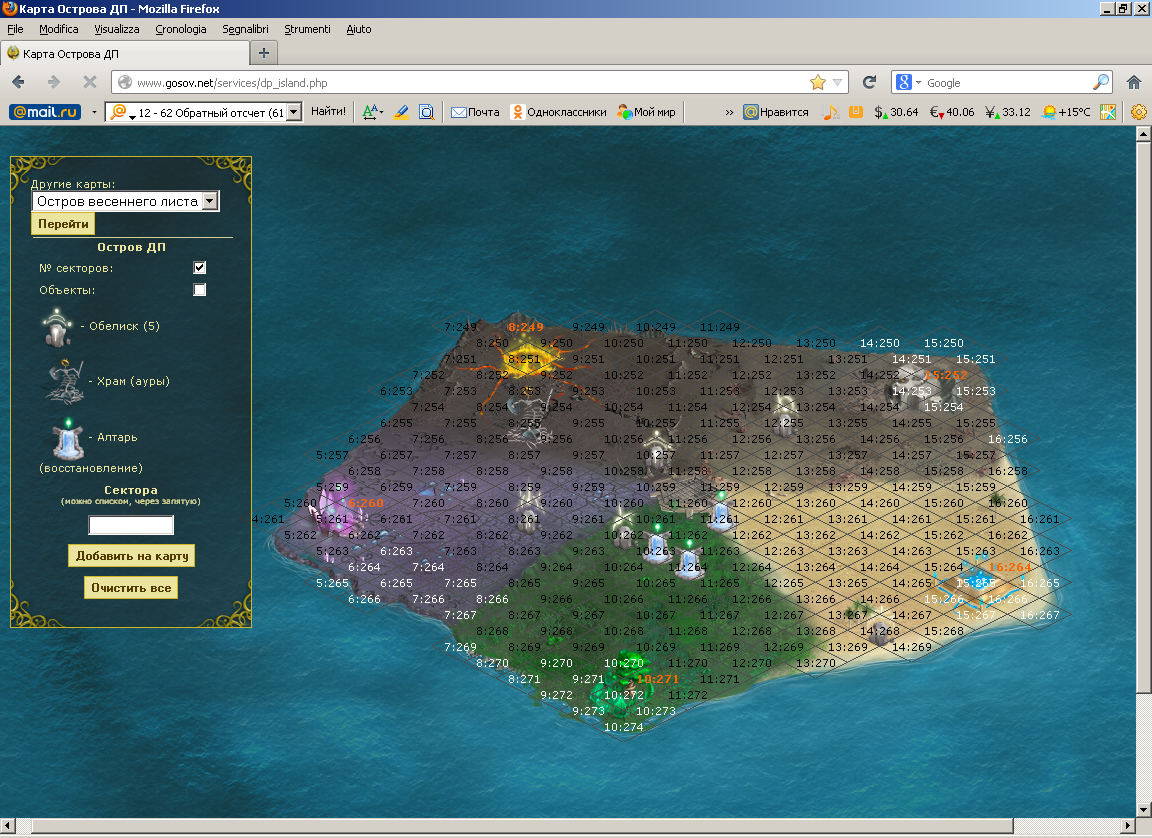Reload the current page

coord(869,82)
